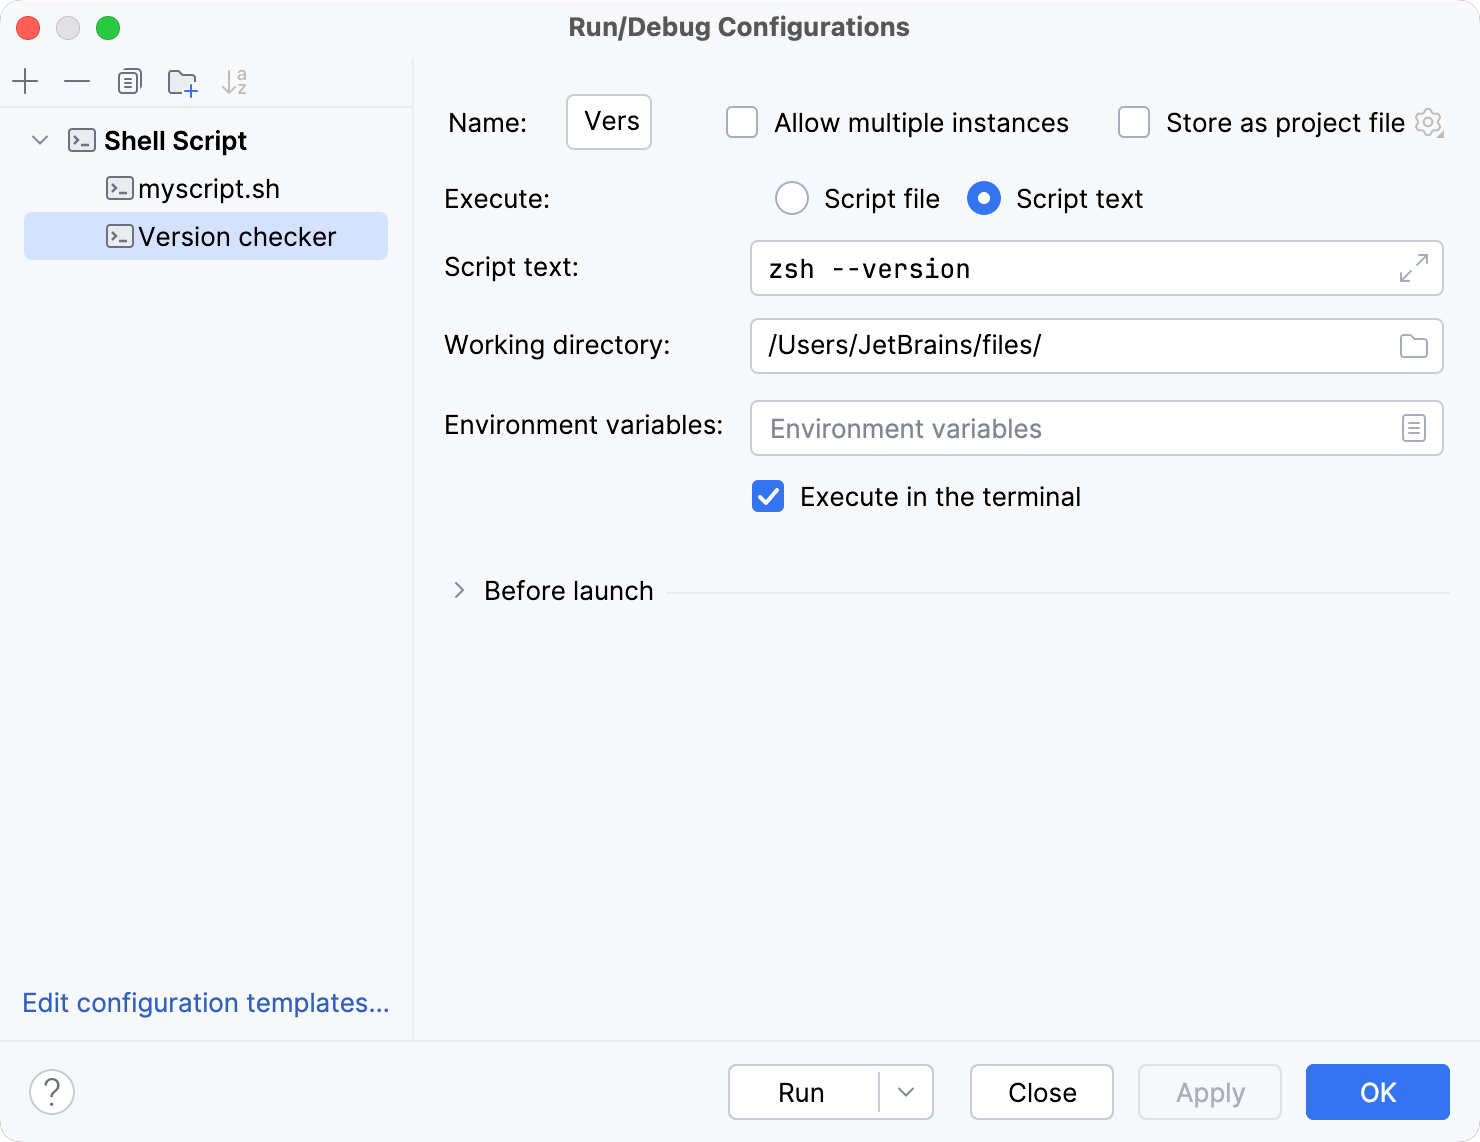Disable Execute in the terminal
This screenshot has height=1142, width=1480.
767,496
